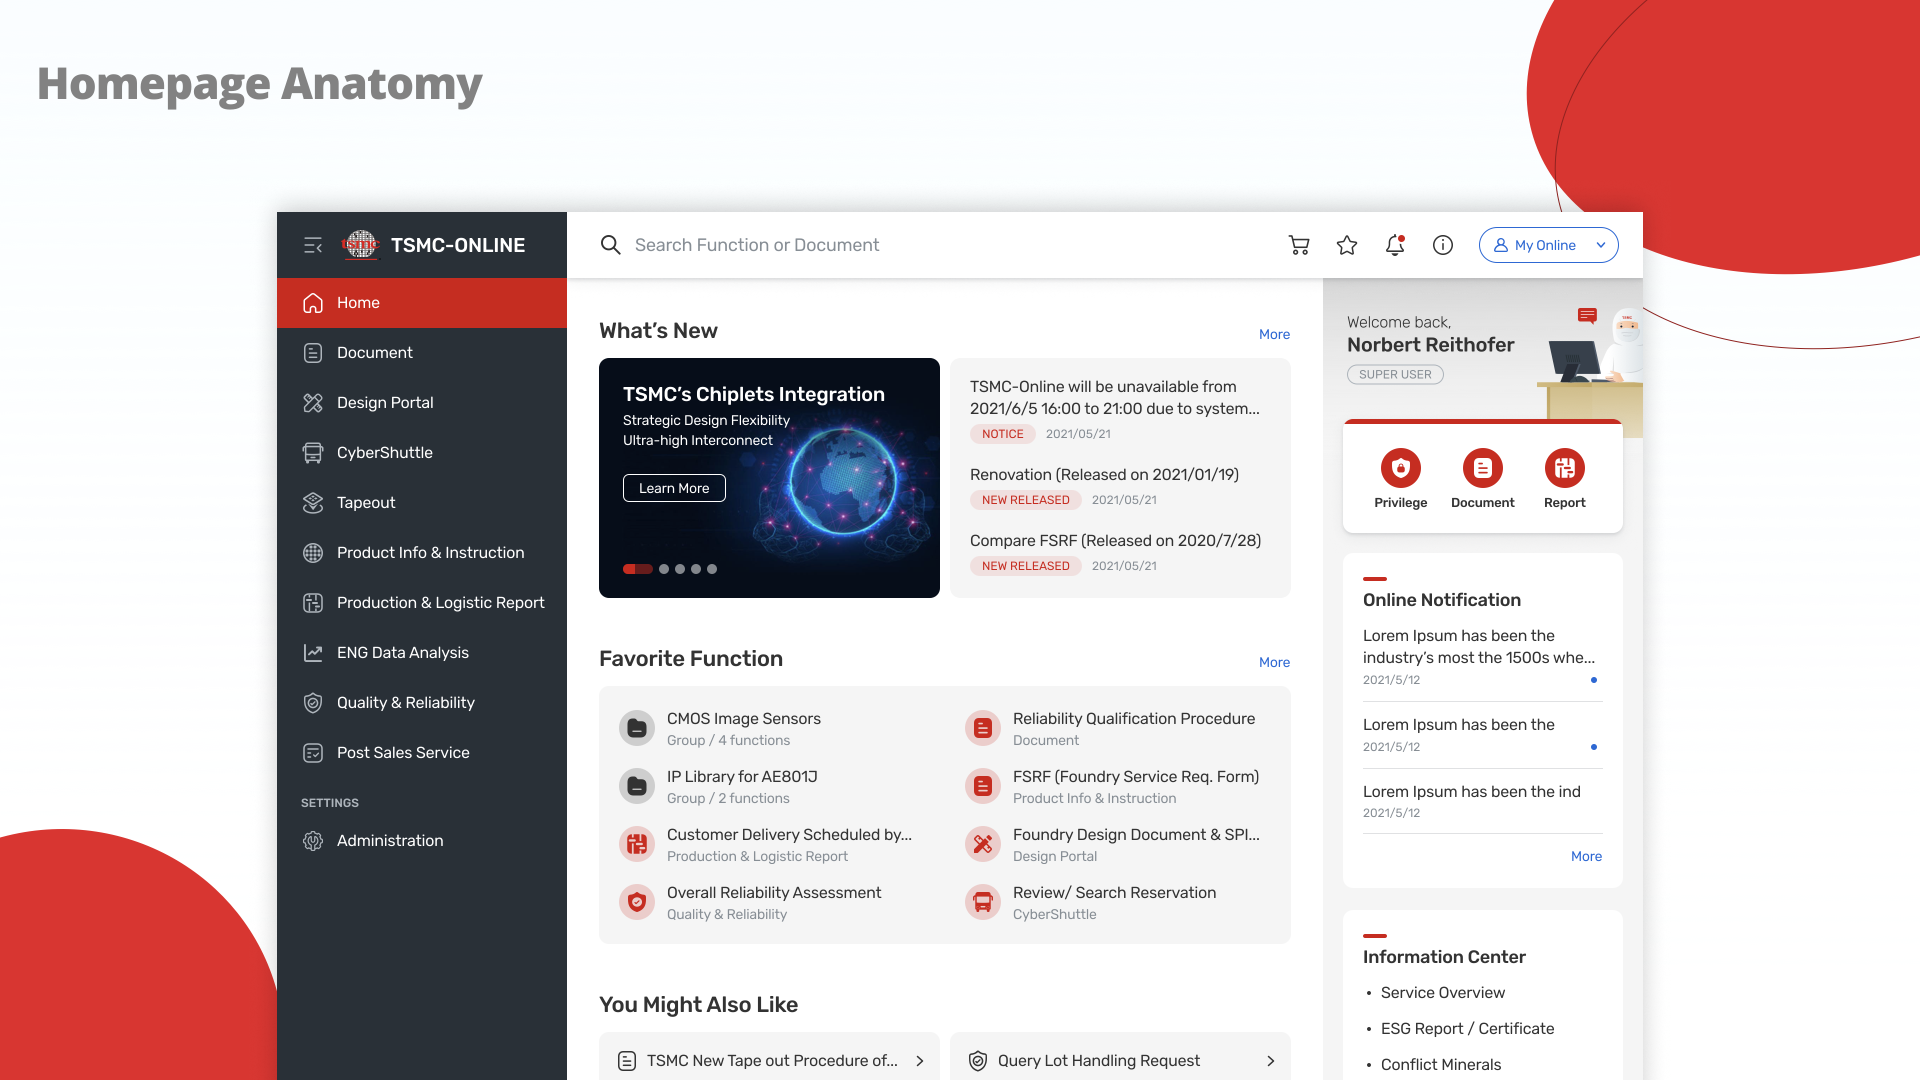Click the chat message icon near avatar
1920x1080 pixels.
(1587, 316)
